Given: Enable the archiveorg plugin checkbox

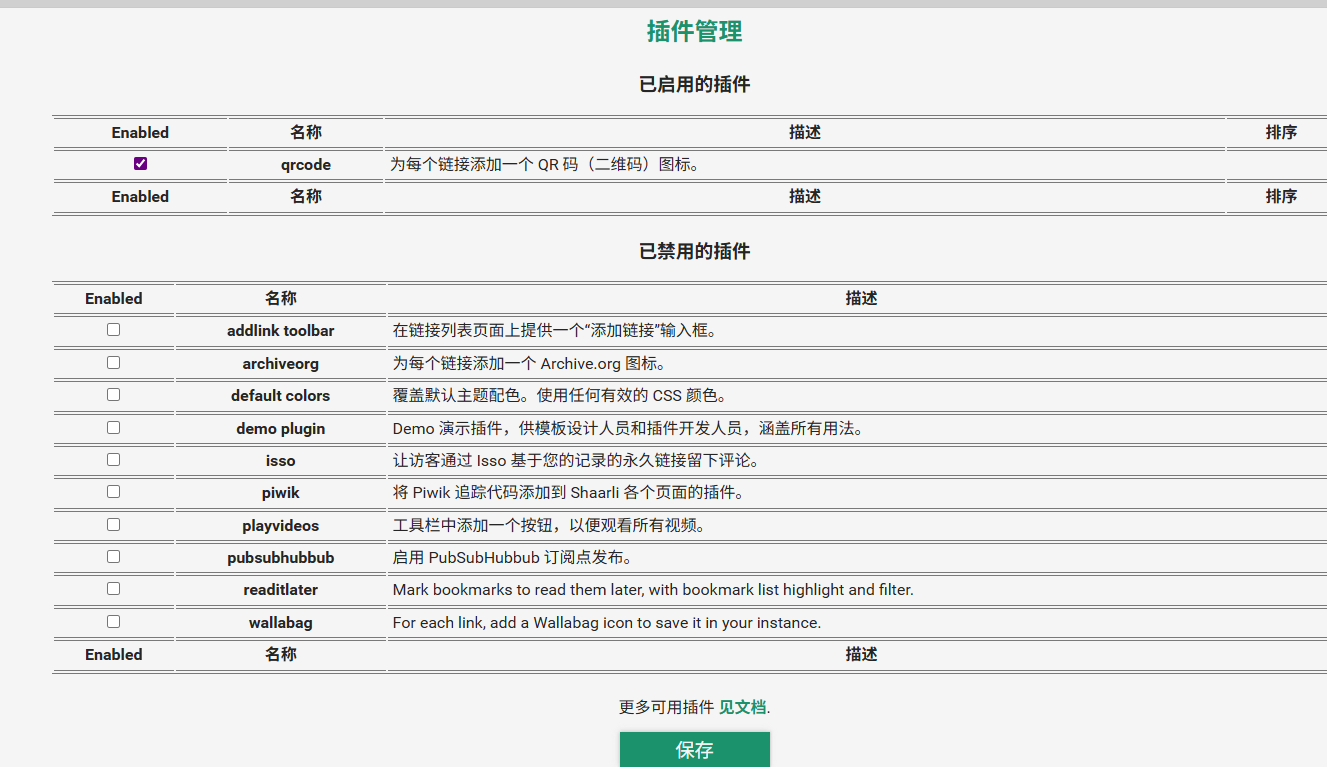Looking at the screenshot, I should (x=113, y=362).
